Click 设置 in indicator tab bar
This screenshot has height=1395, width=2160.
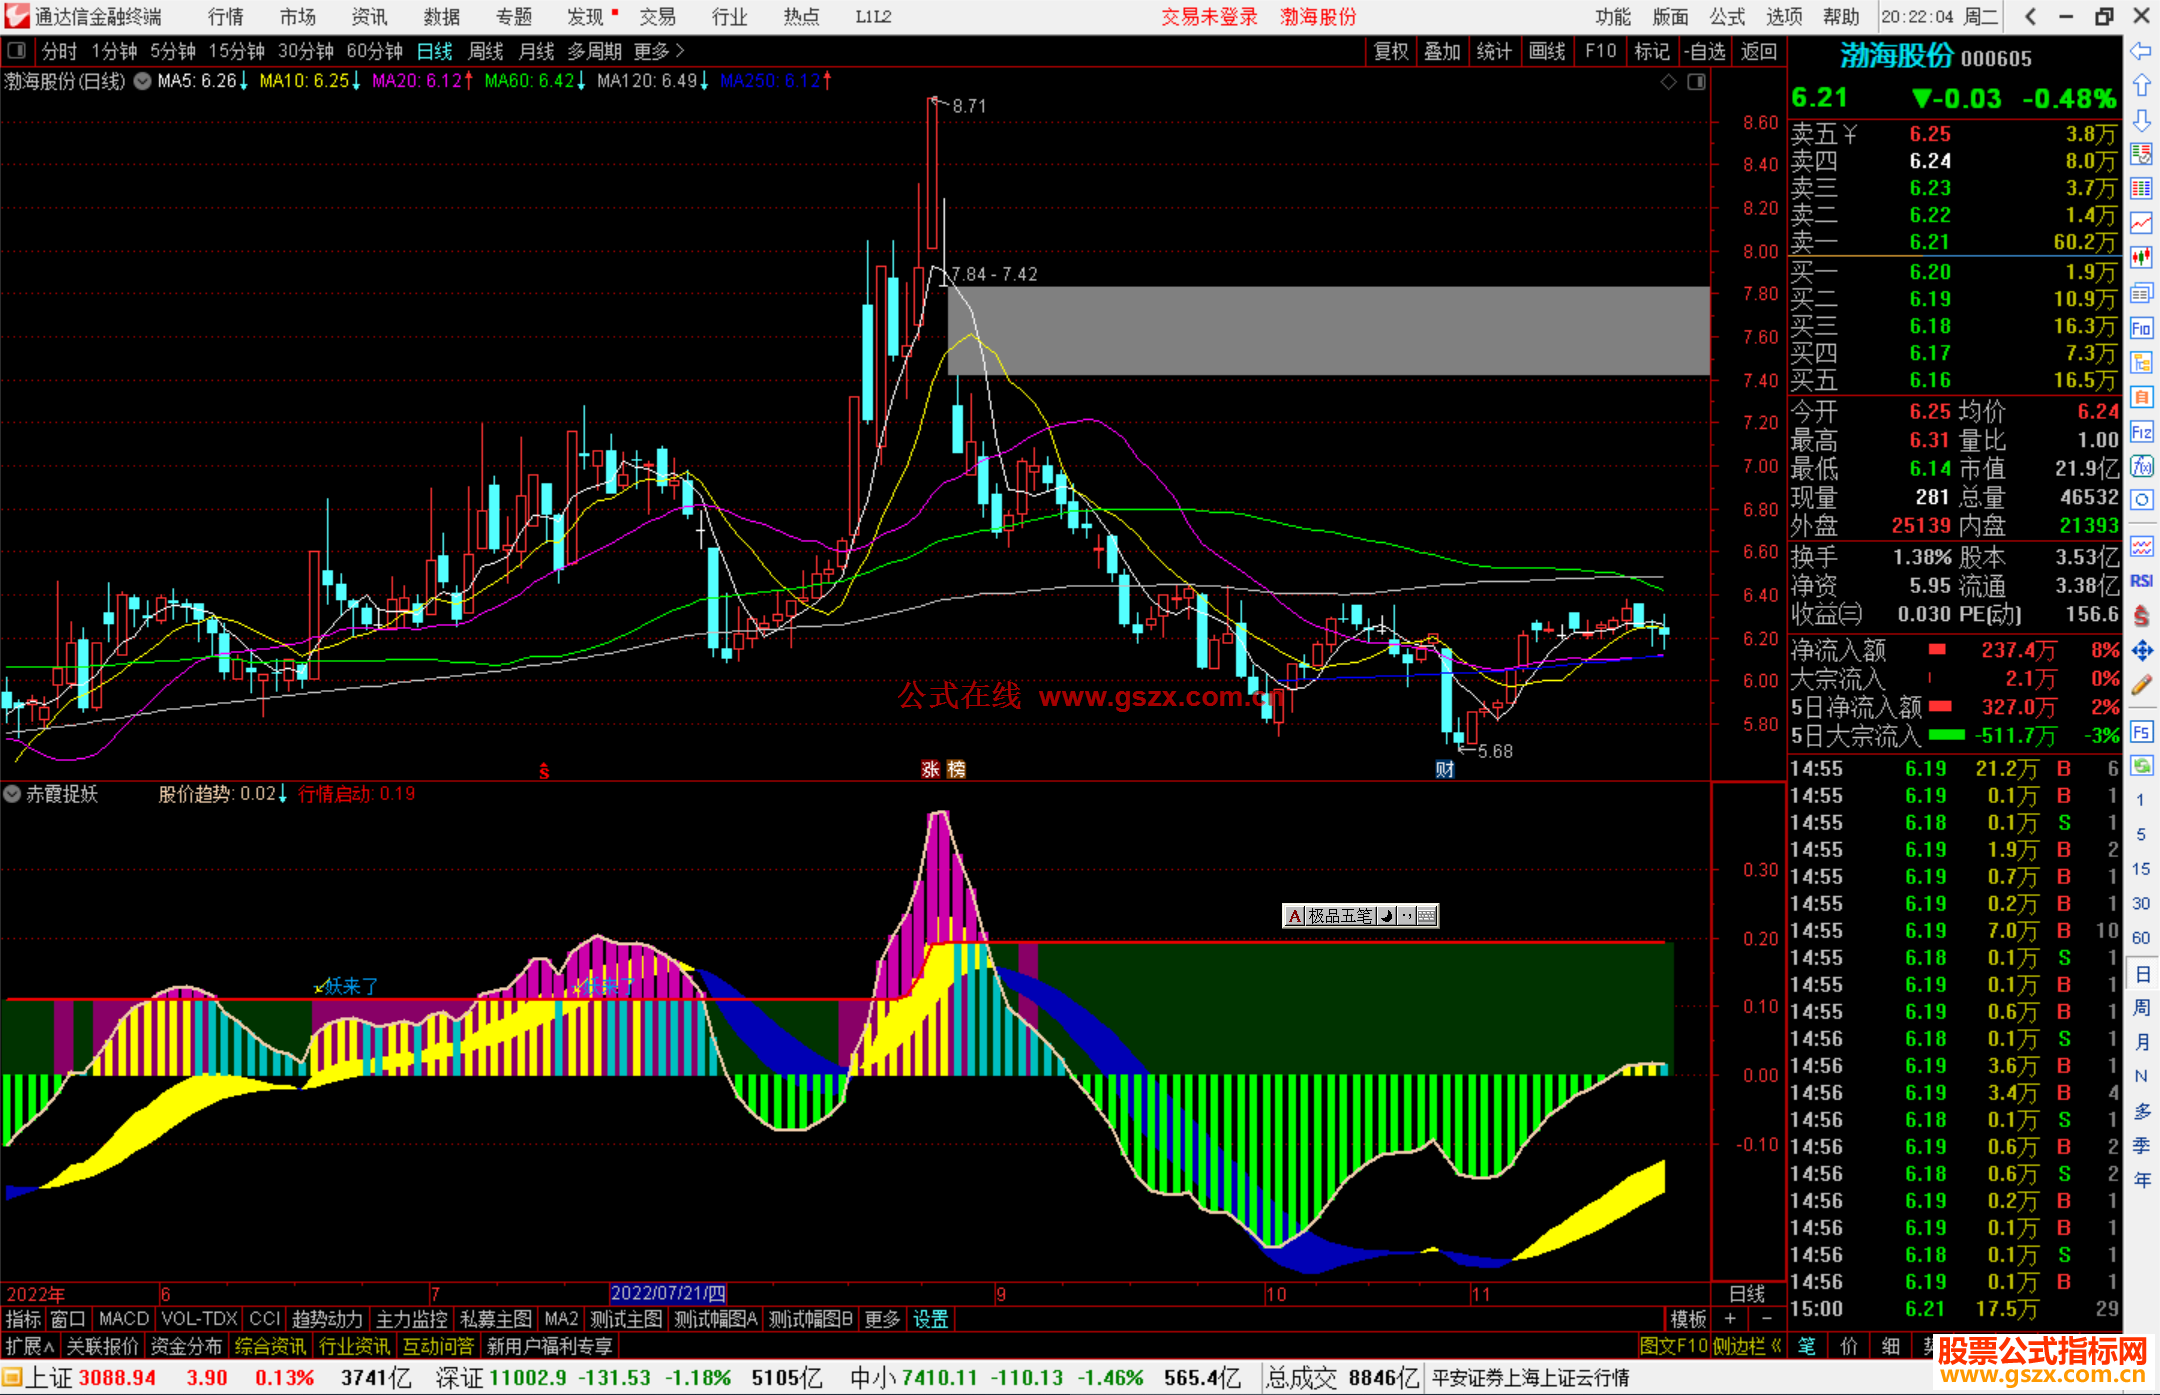coord(930,1320)
